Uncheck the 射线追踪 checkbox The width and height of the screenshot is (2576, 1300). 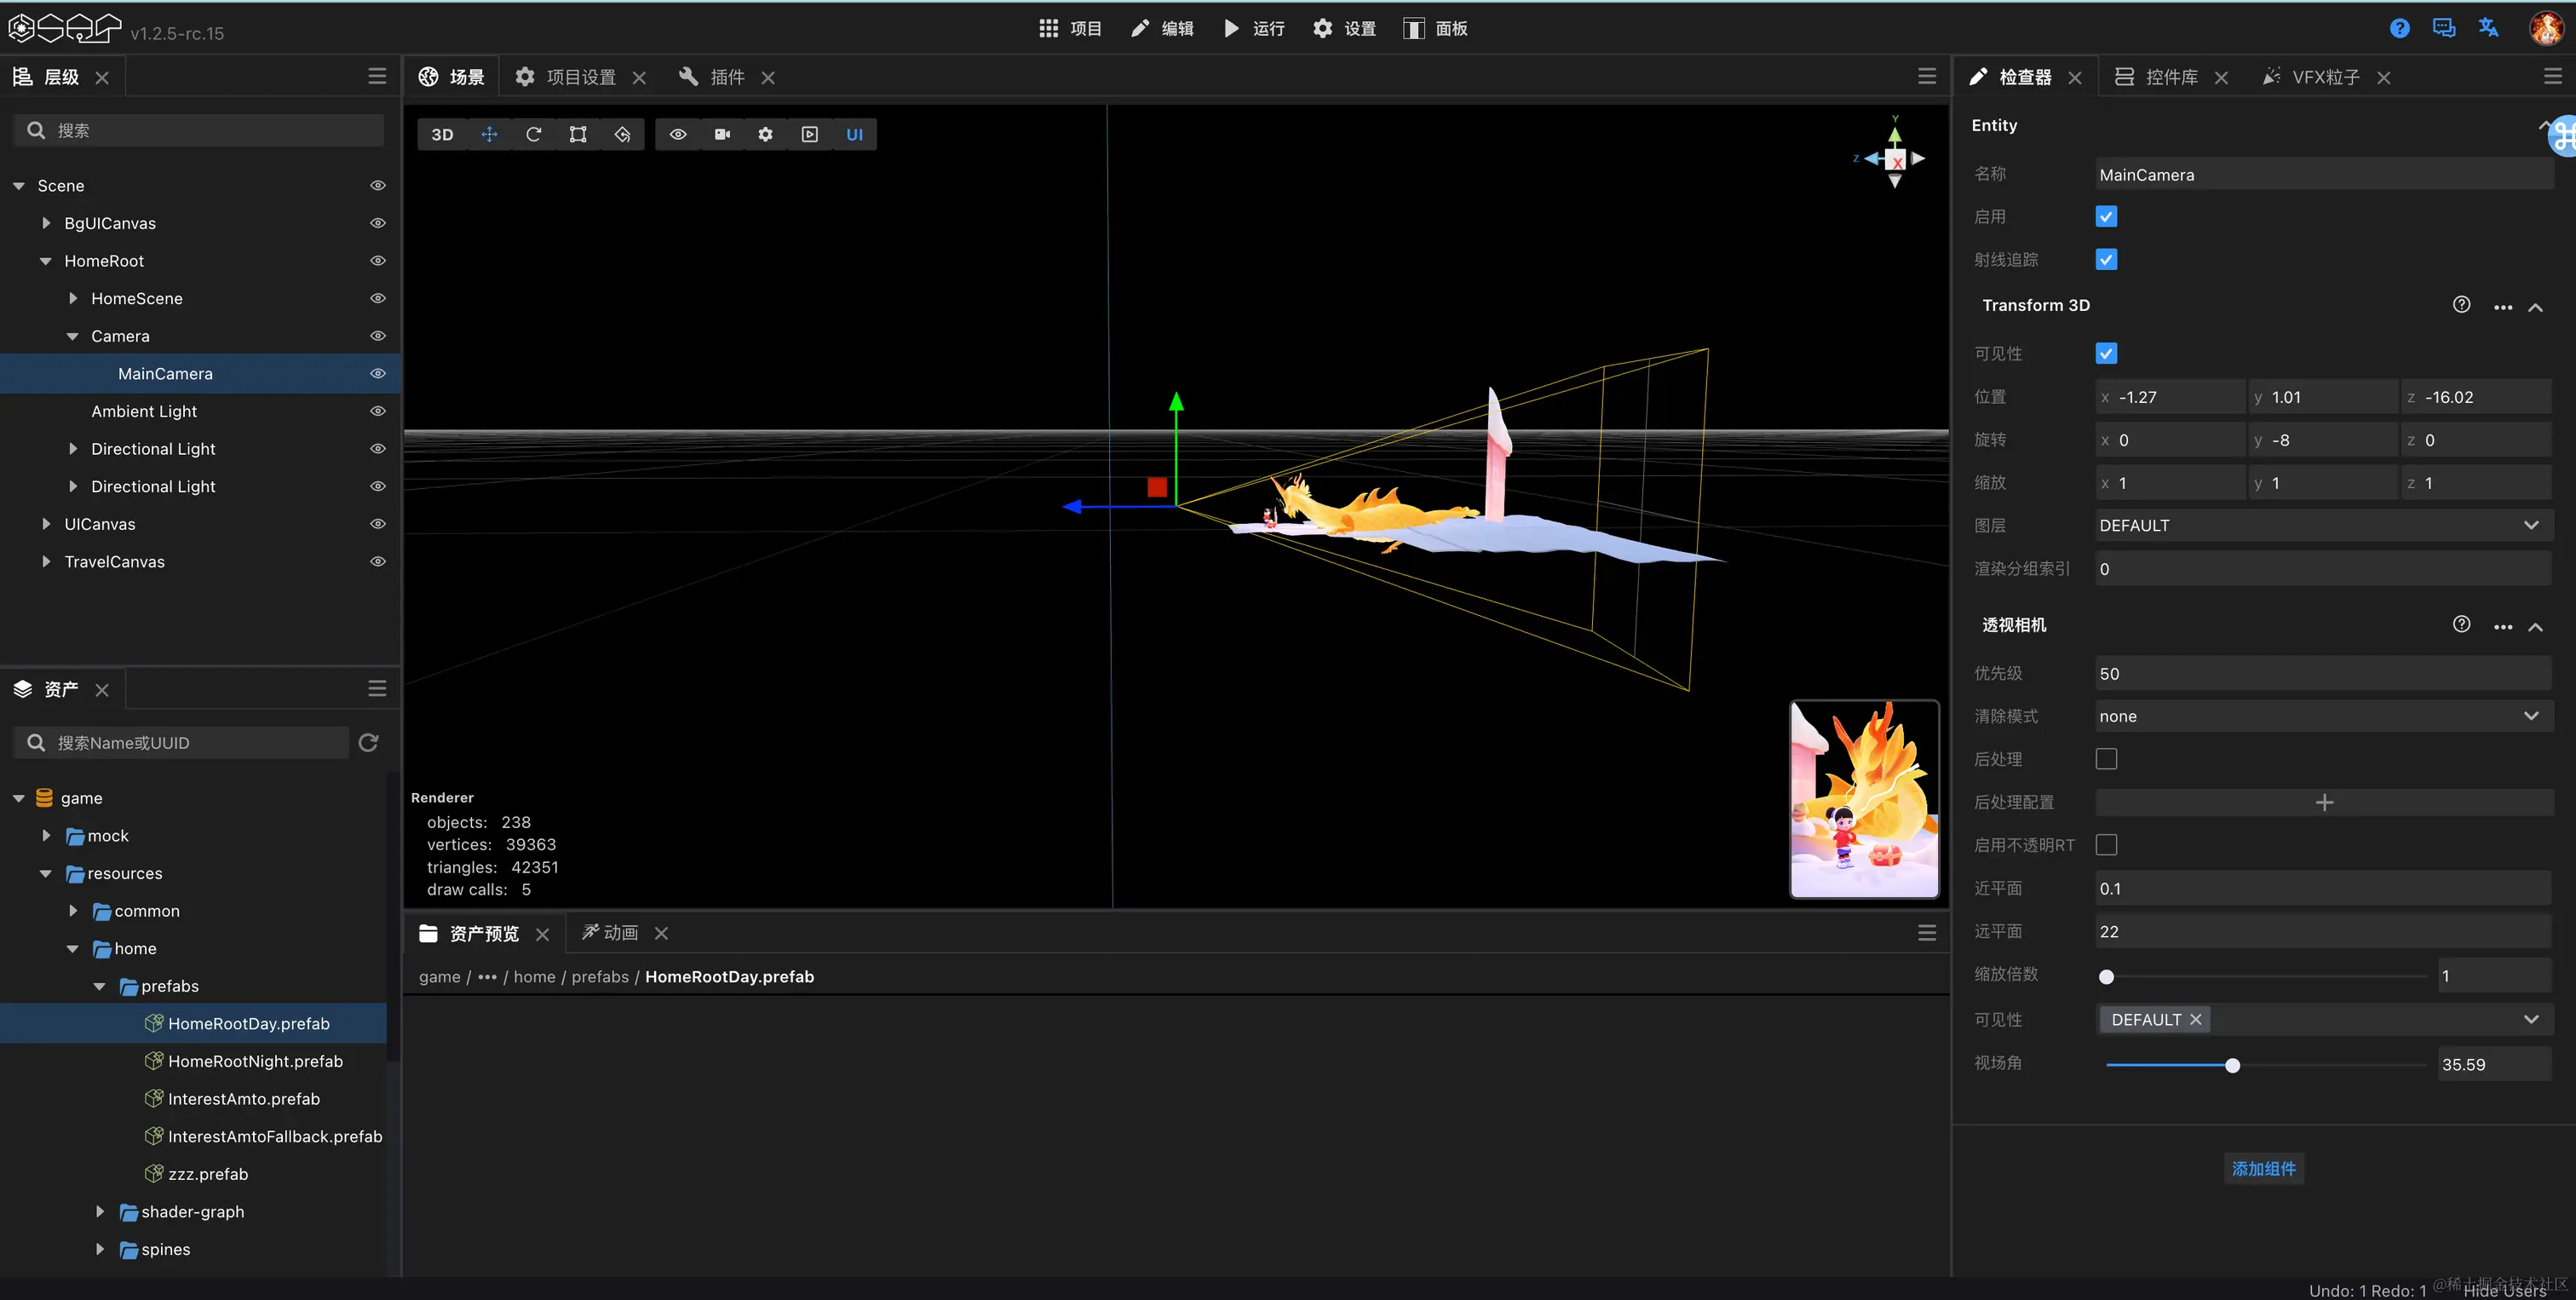(2106, 260)
